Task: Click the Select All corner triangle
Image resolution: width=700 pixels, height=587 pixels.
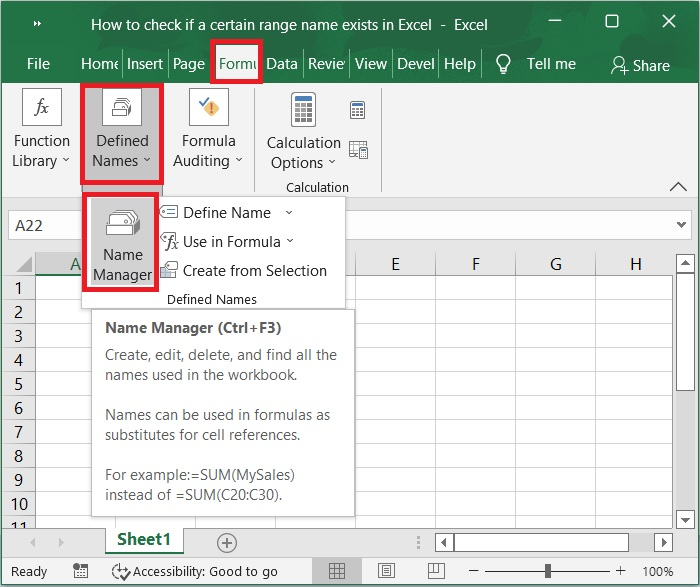Action: coord(24,265)
